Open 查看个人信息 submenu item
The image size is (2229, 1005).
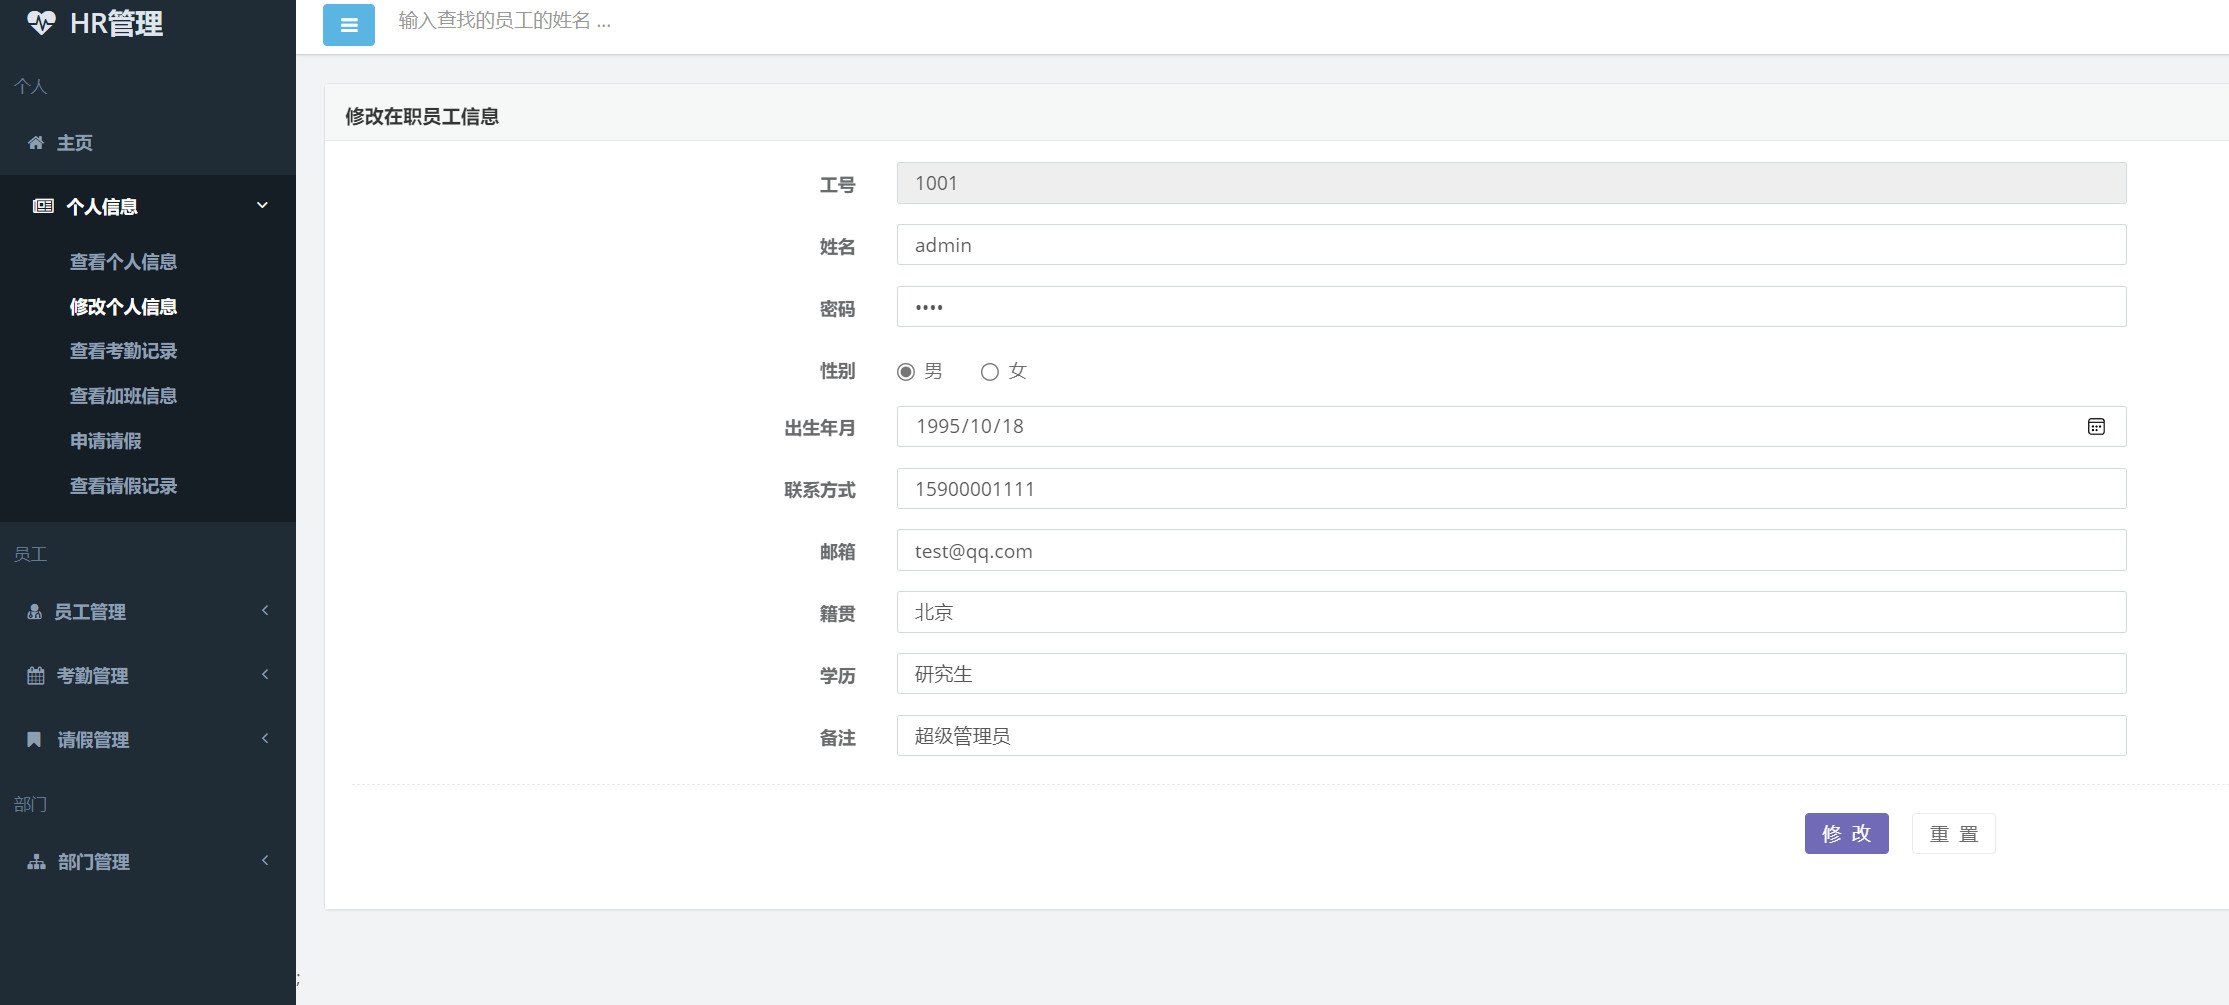point(123,262)
